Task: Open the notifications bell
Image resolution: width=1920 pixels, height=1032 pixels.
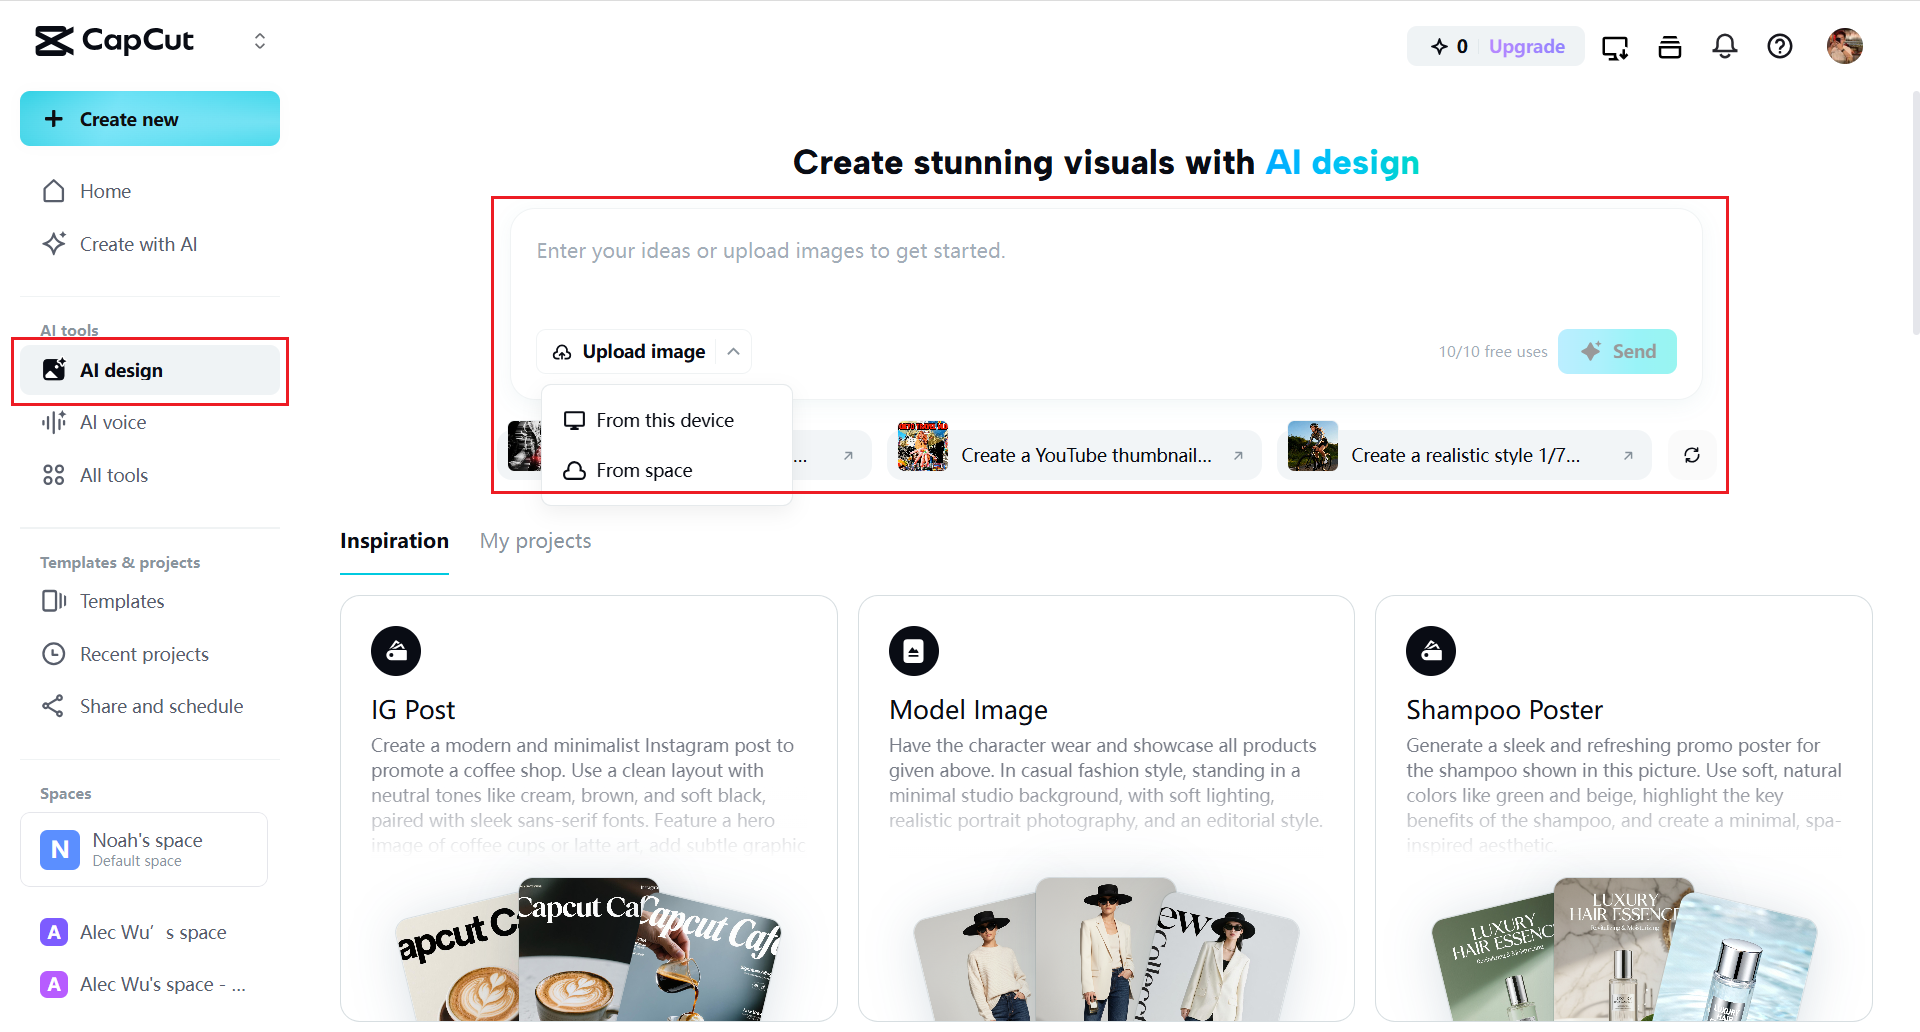Action: (1724, 46)
